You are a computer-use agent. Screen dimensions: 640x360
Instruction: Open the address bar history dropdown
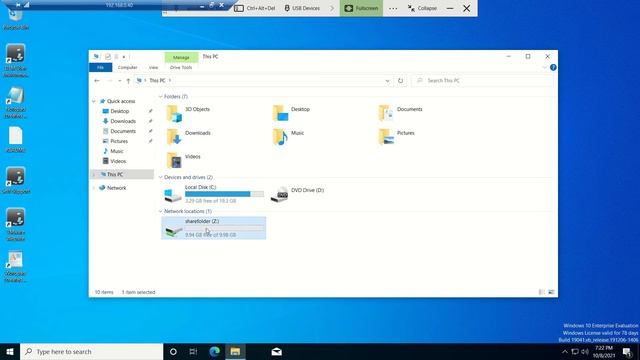point(387,81)
